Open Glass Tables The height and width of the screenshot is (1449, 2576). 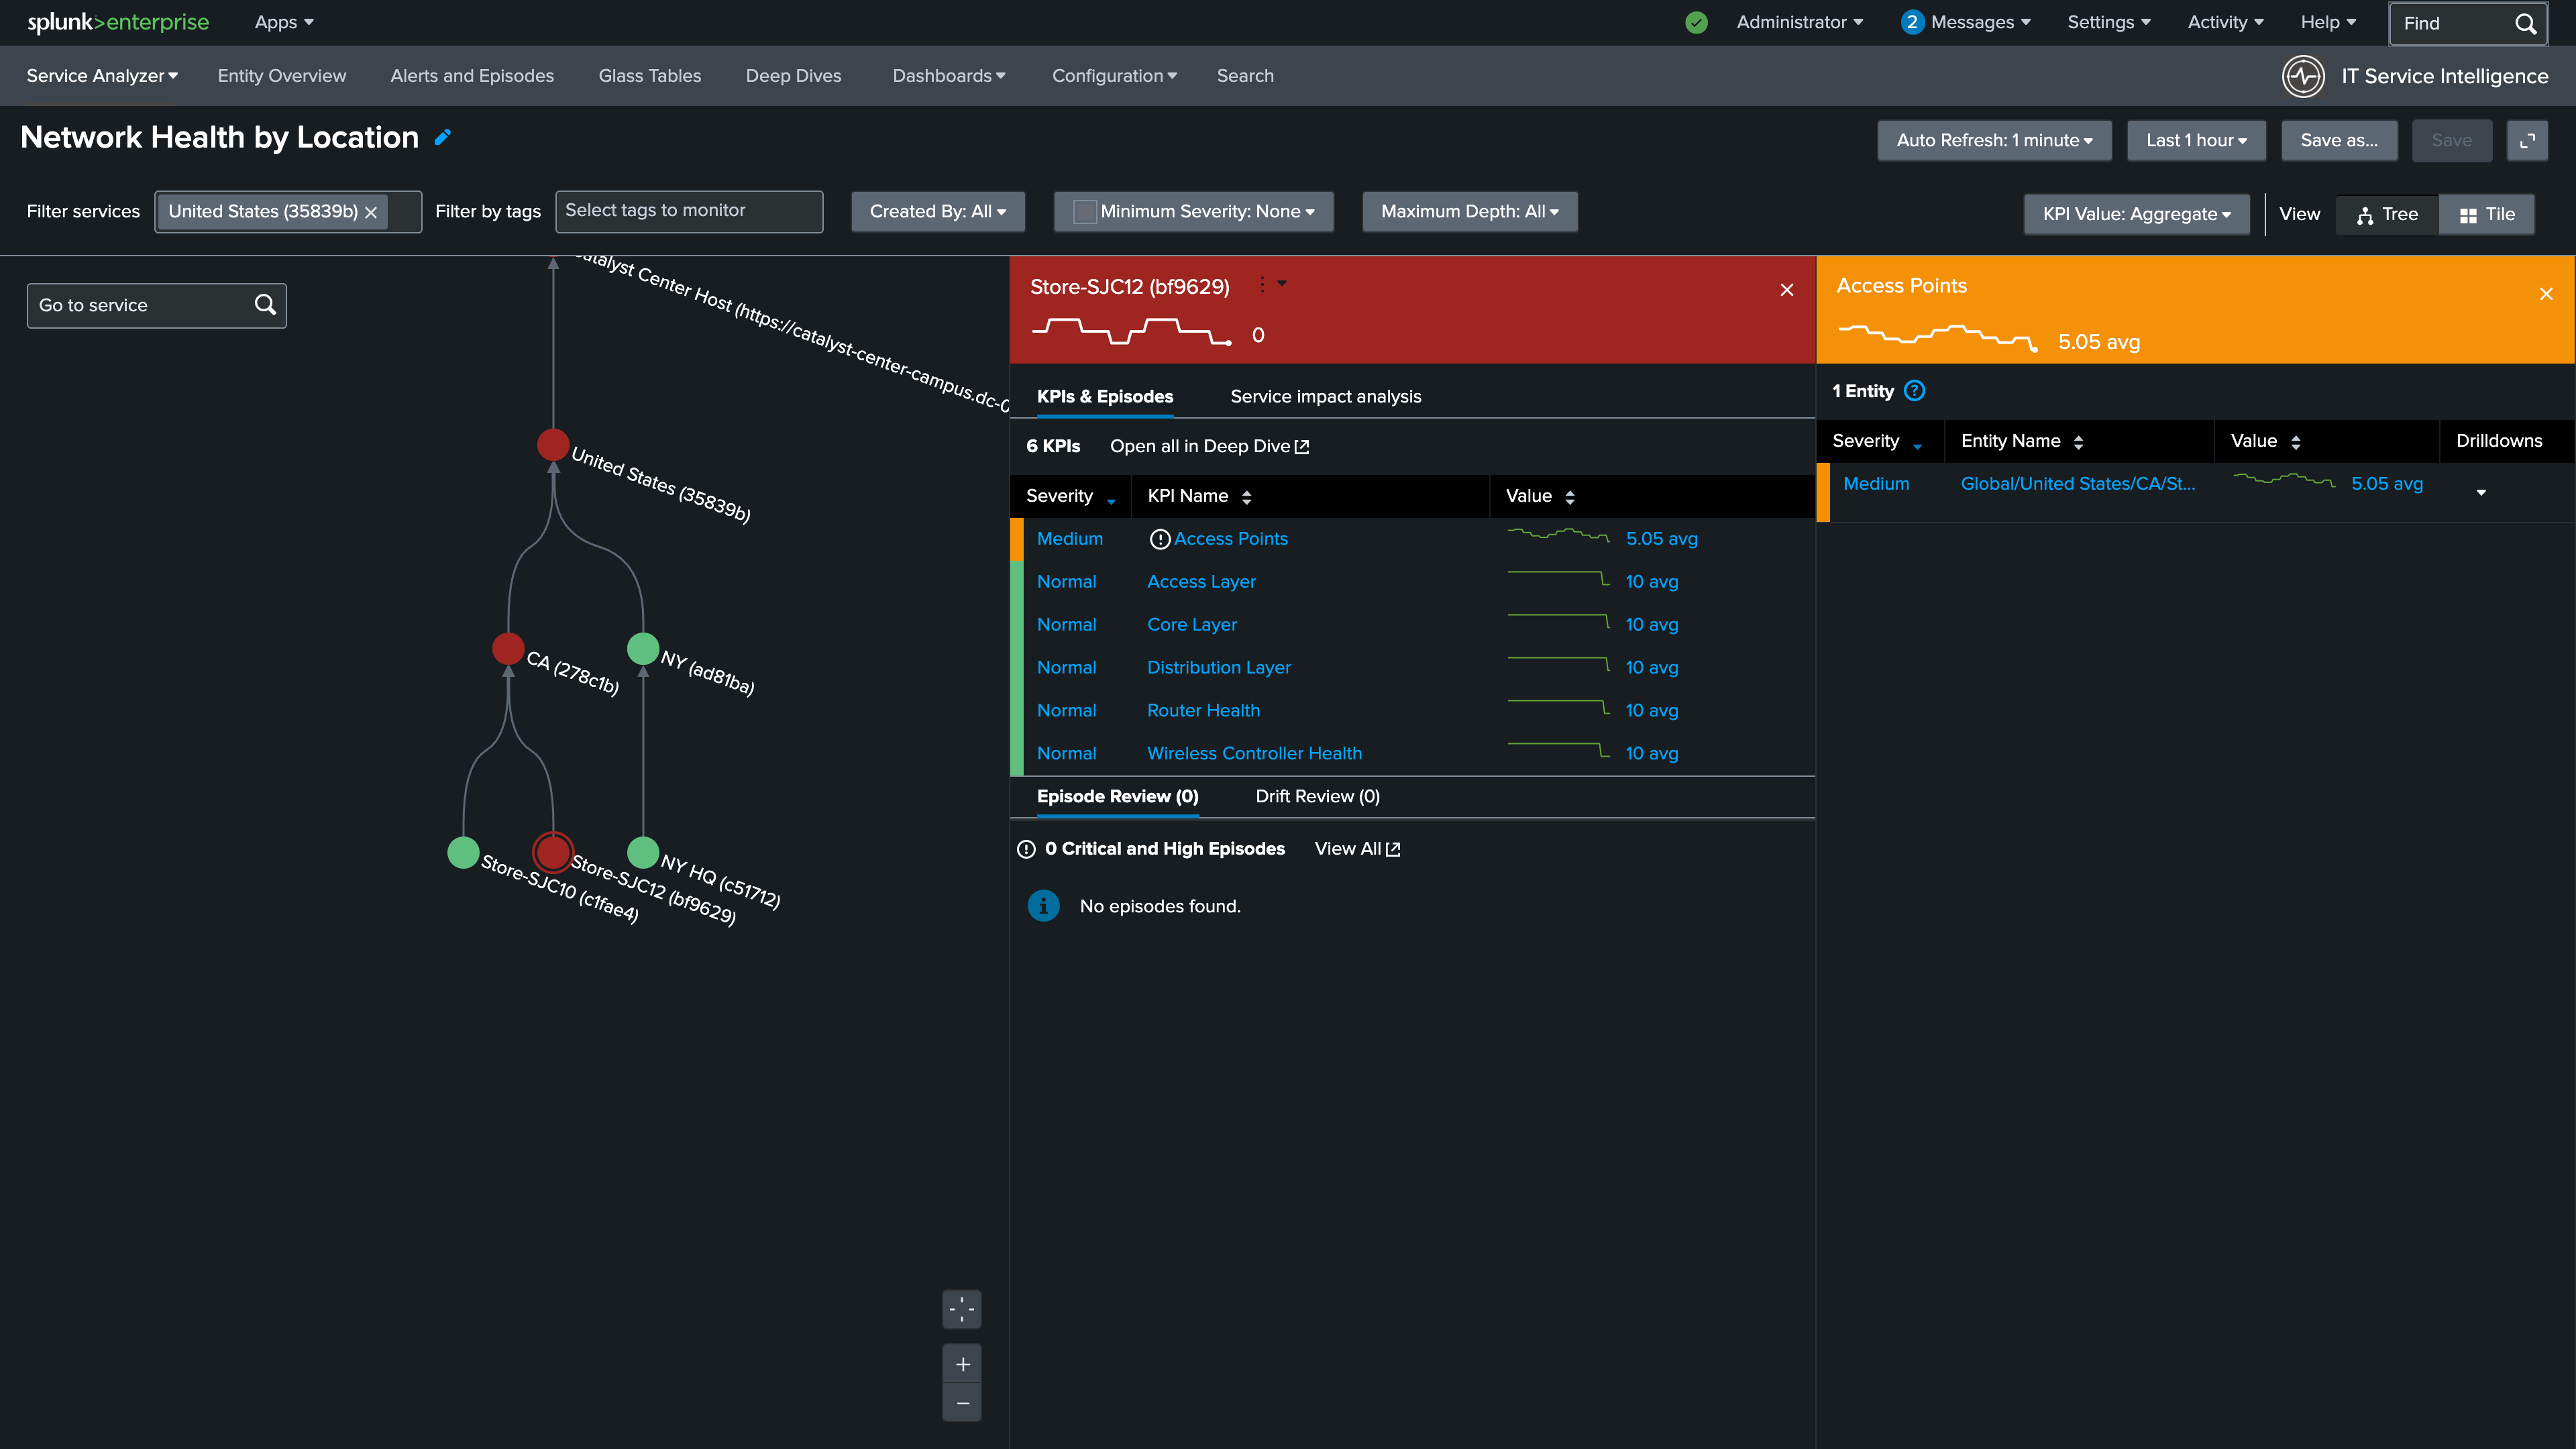point(650,76)
